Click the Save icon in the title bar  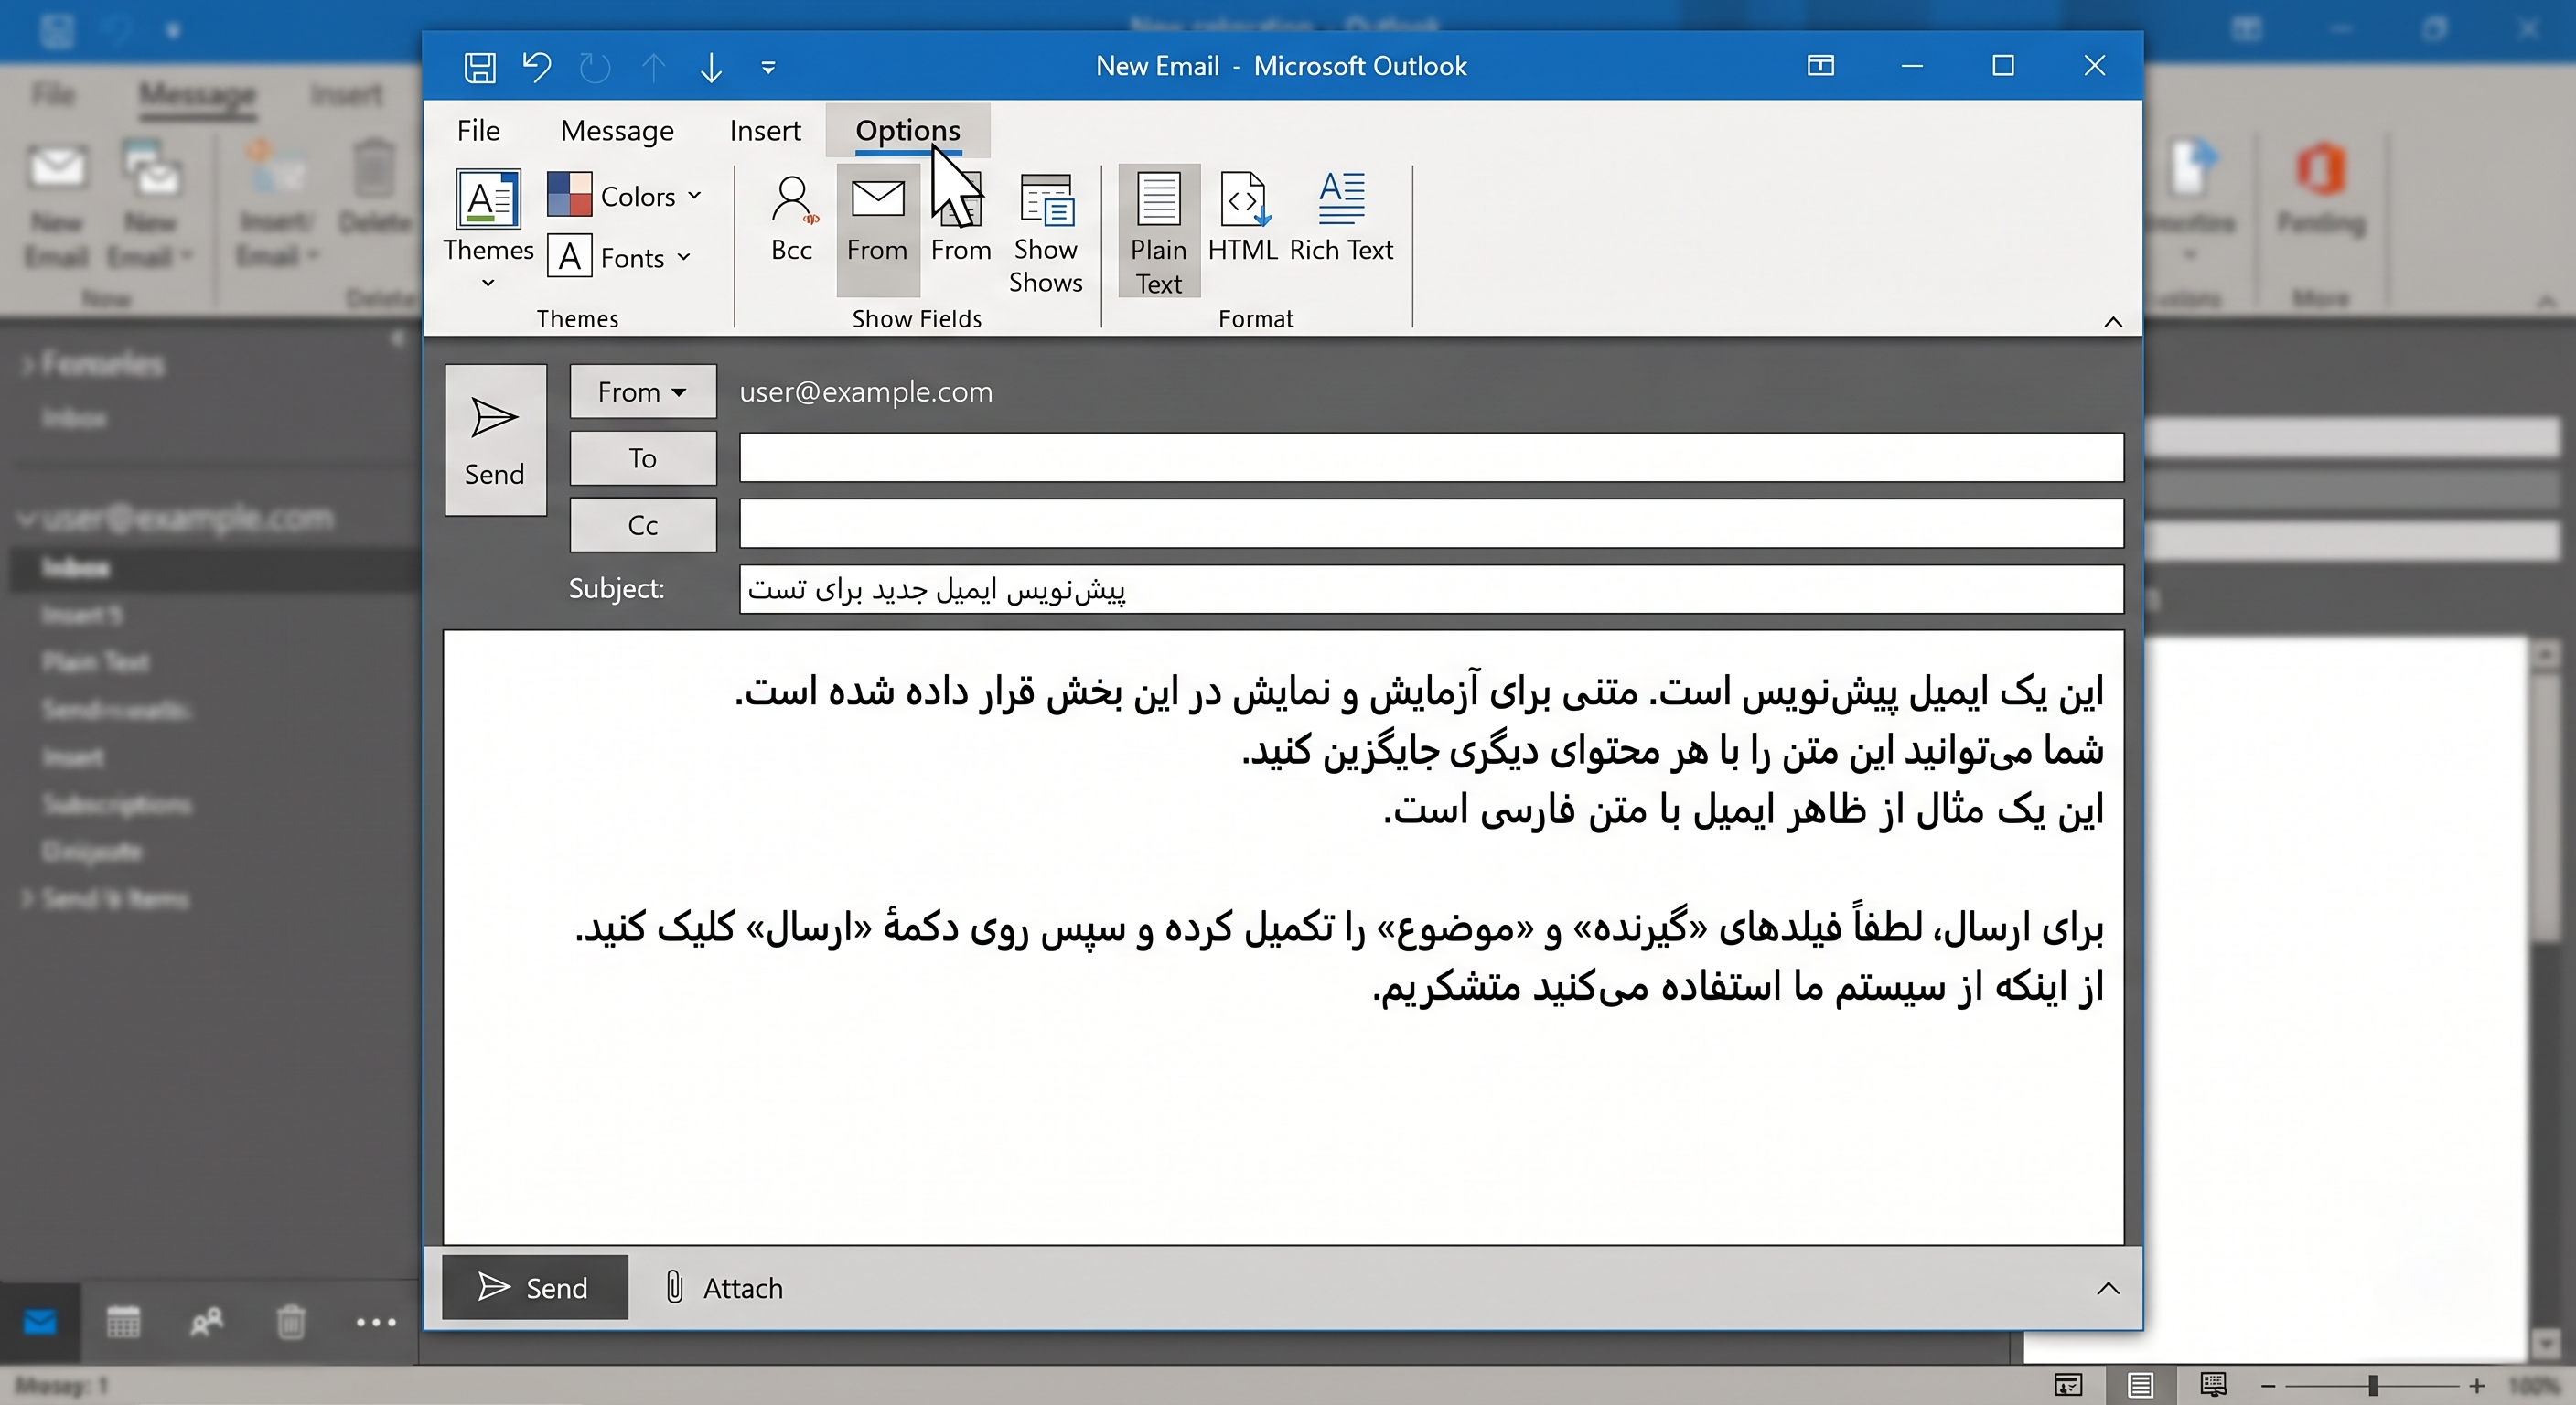tap(479, 67)
